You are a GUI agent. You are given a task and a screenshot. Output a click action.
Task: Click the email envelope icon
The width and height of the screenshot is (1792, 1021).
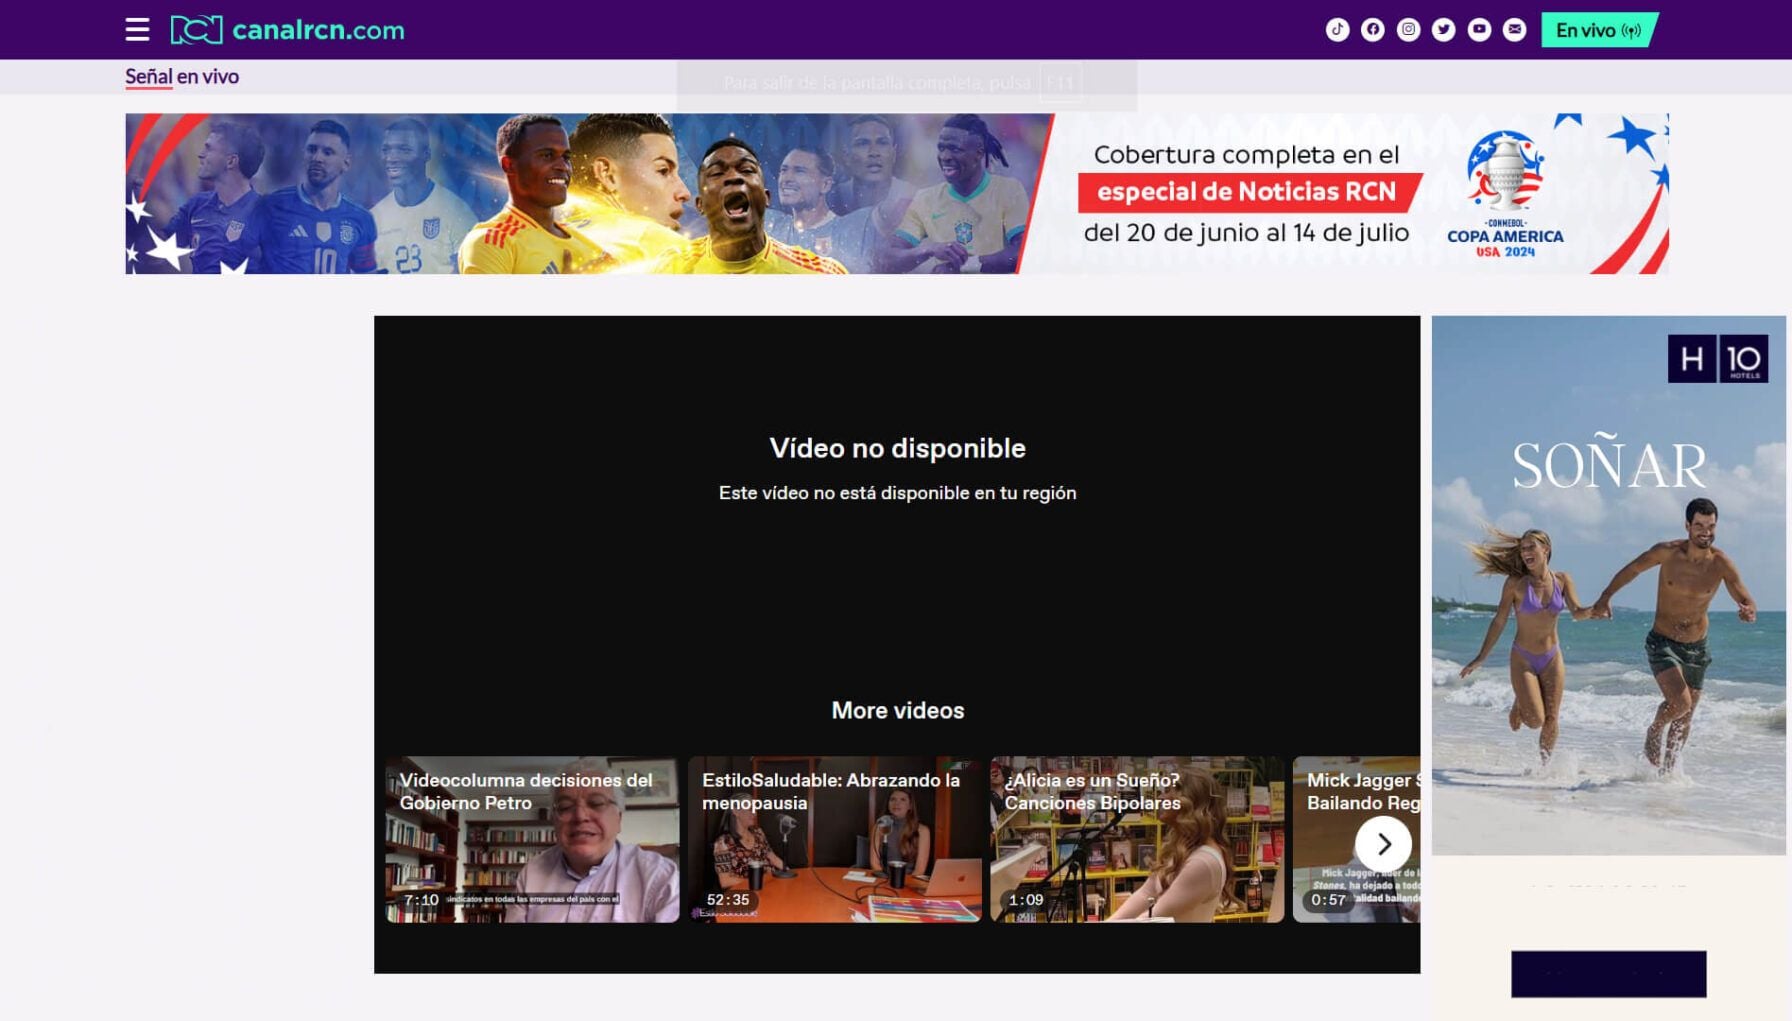click(x=1515, y=30)
